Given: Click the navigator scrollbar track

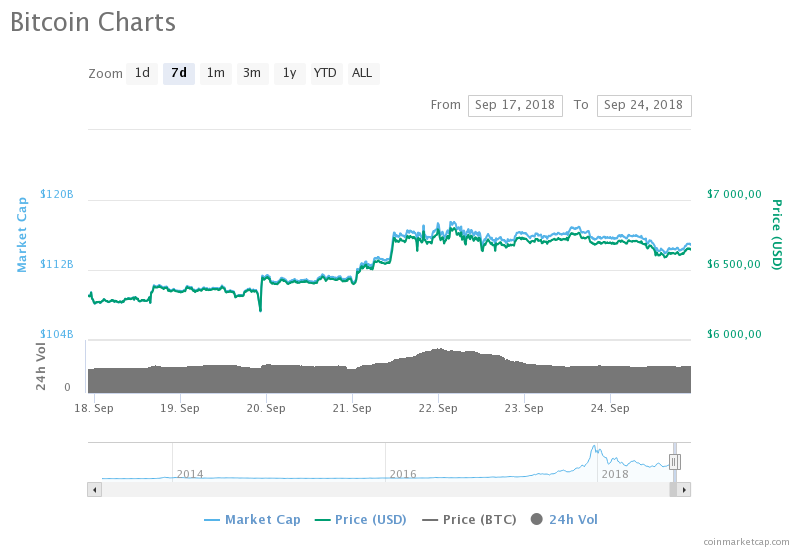Looking at the screenshot, I should pyautogui.click(x=380, y=489).
